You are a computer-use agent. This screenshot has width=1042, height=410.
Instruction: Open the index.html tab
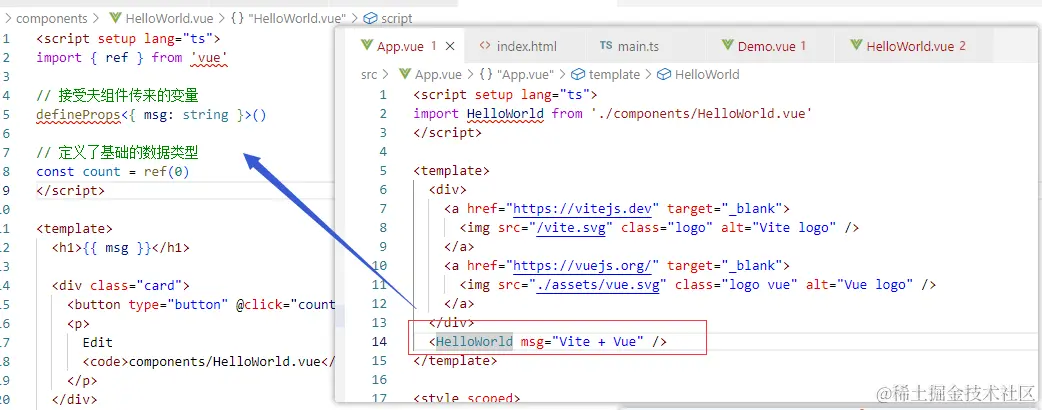coord(526,46)
